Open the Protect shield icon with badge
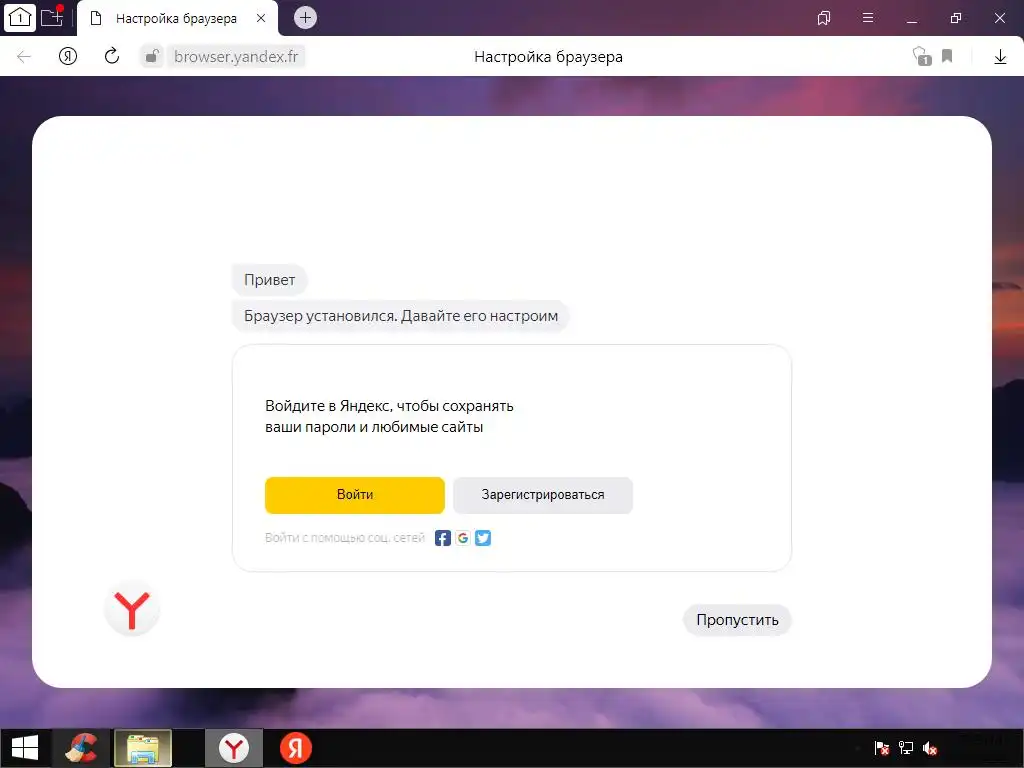This screenshot has height=768, width=1024. (x=921, y=56)
